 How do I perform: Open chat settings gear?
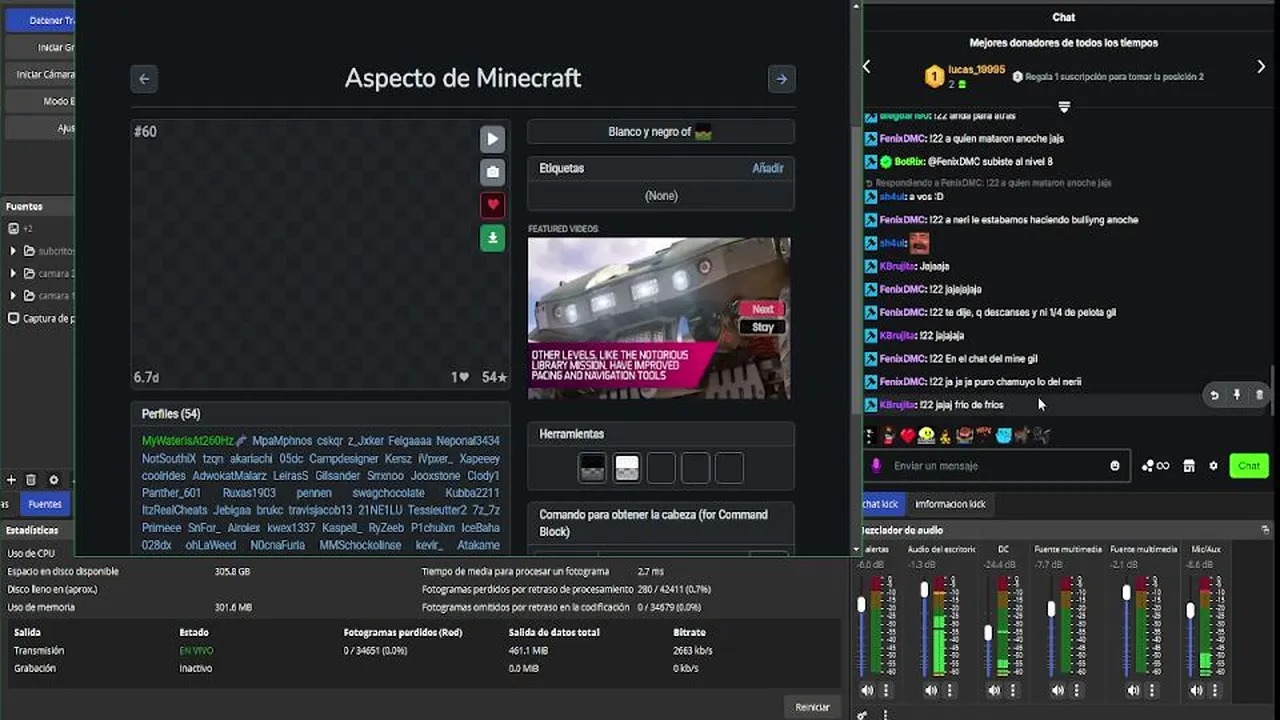[1213, 466]
